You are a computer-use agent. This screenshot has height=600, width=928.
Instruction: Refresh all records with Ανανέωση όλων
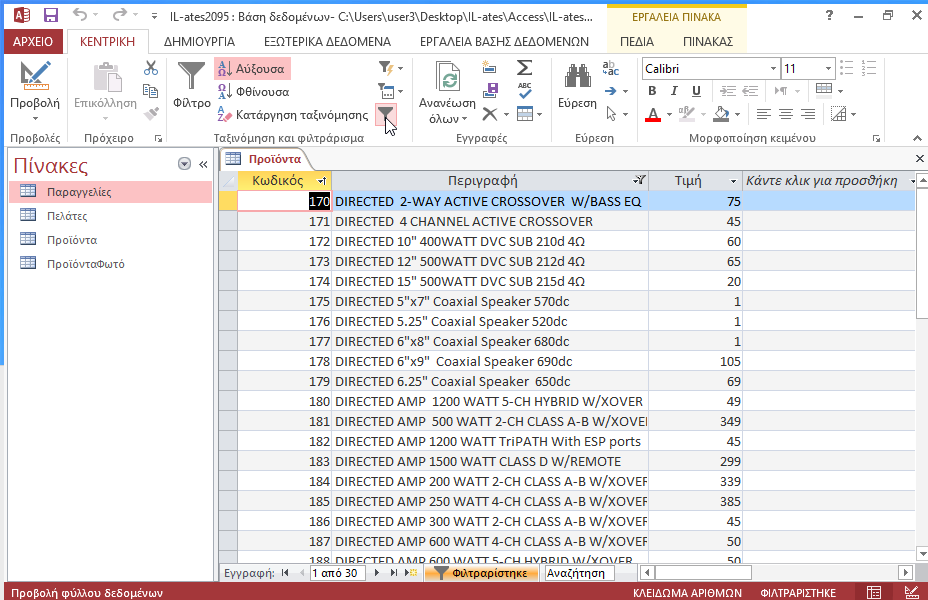tap(447, 92)
